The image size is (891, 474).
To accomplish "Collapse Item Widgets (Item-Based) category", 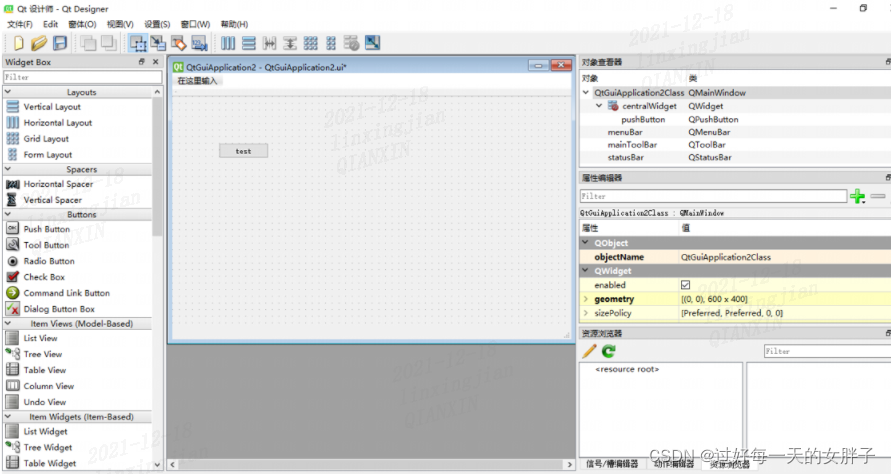I will [8, 417].
